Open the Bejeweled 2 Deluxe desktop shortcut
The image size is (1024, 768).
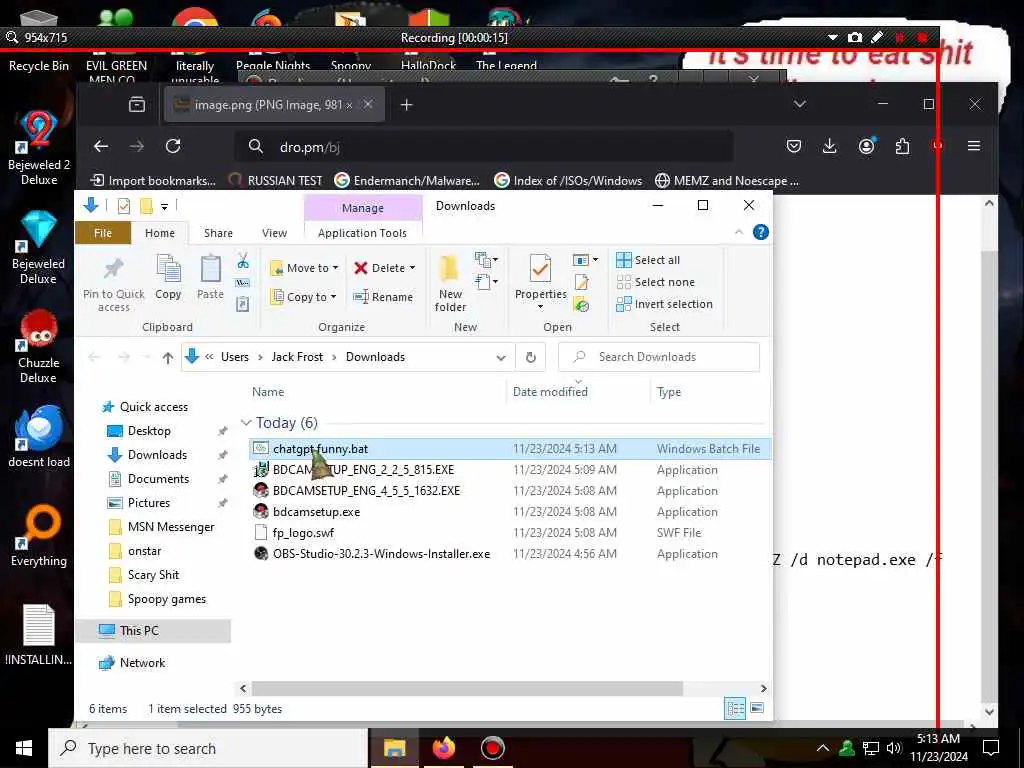pos(39,148)
